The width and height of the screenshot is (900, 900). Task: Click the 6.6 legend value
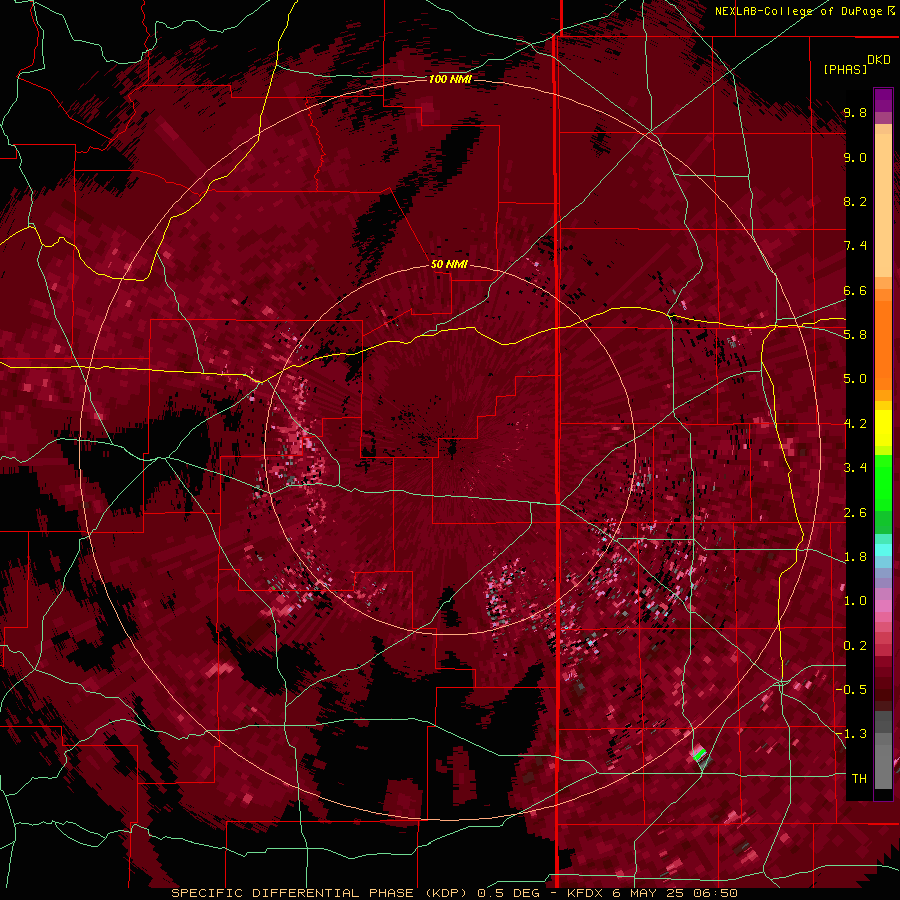pos(855,290)
